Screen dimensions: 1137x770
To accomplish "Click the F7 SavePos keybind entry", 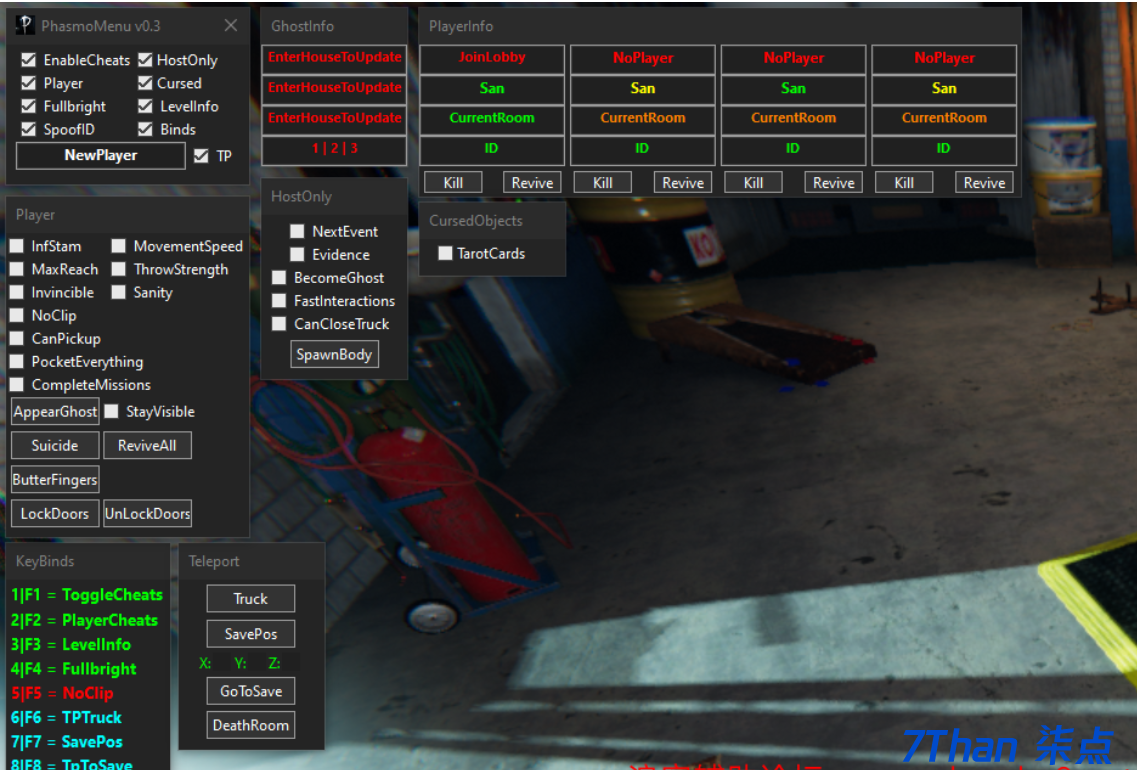I will click(x=67, y=742).
